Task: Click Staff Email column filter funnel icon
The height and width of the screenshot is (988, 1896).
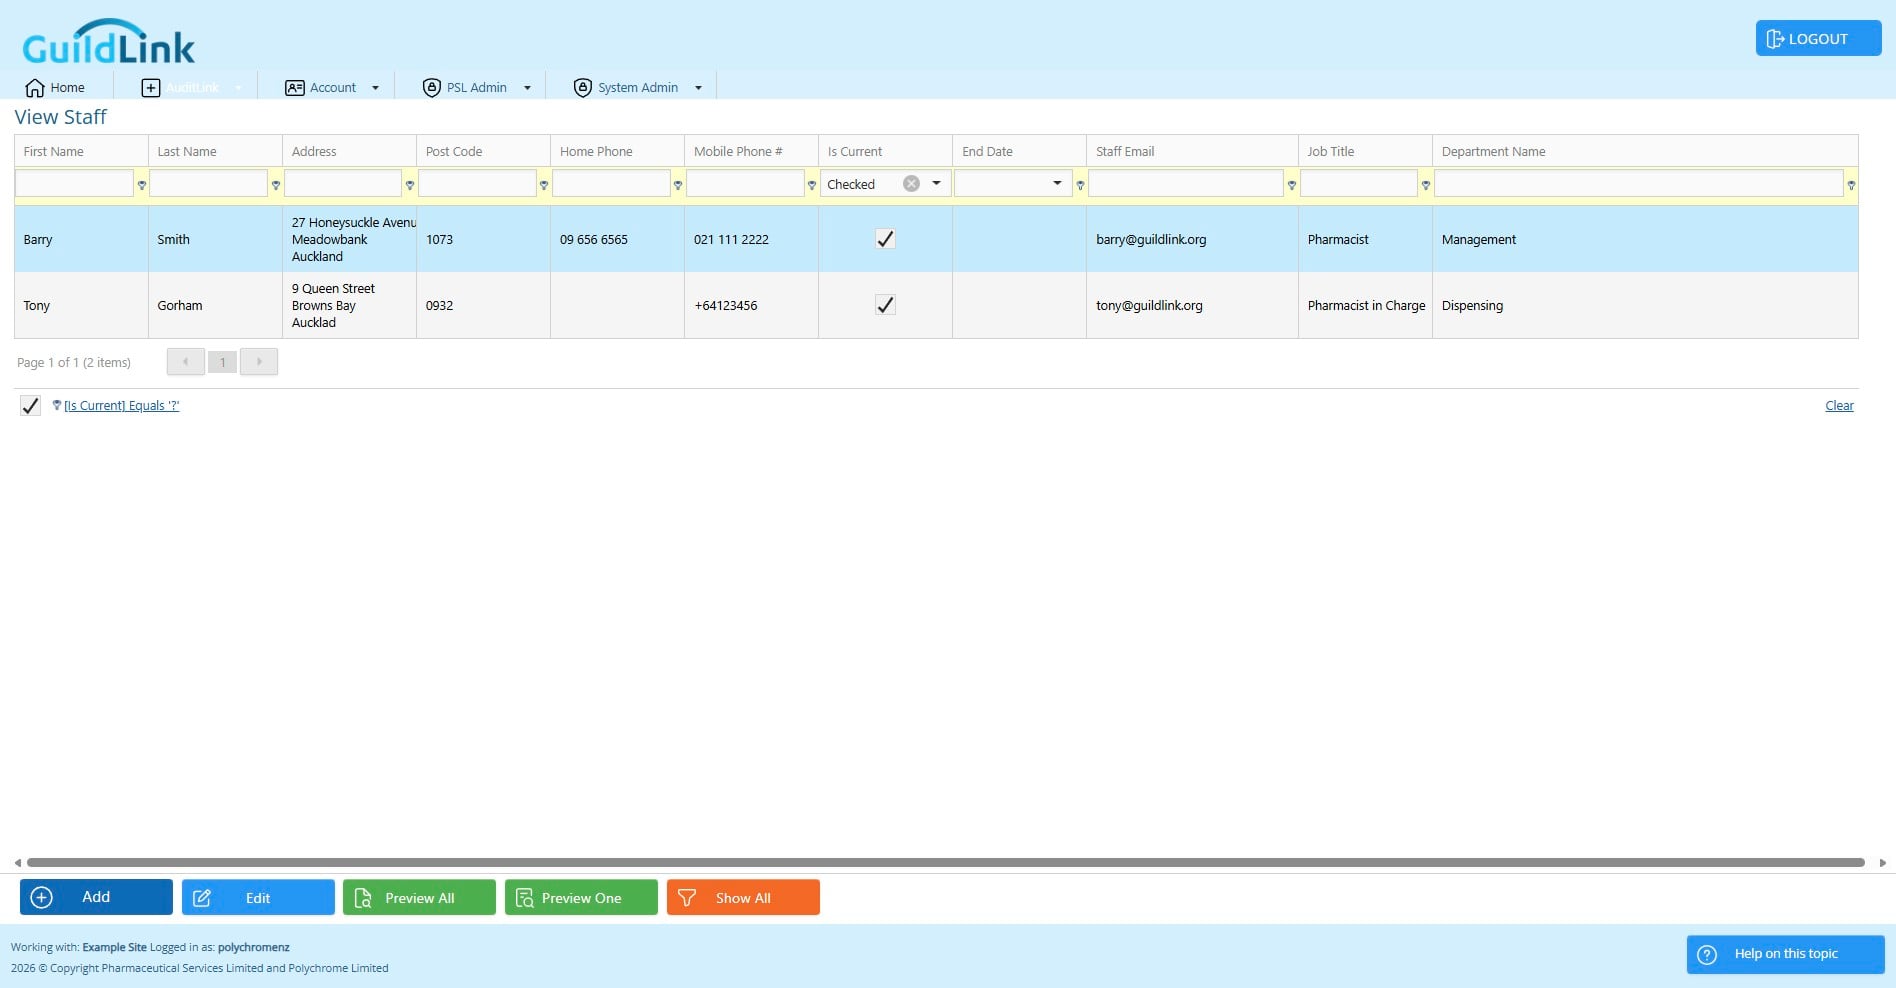Action: pyautogui.click(x=1292, y=185)
